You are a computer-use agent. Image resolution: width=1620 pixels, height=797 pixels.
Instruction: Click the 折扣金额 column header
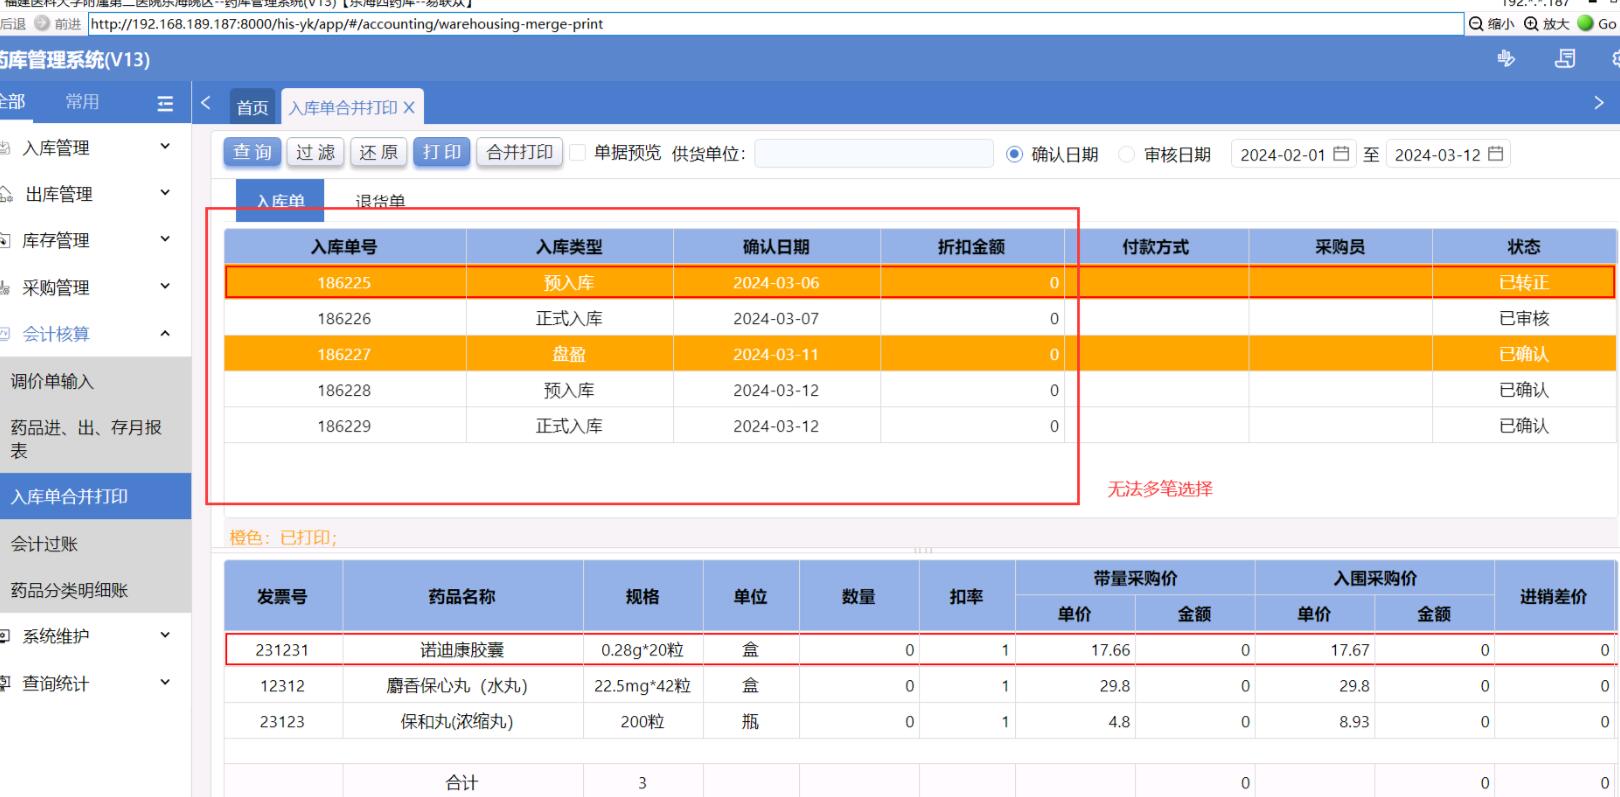[x=971, y=247]
